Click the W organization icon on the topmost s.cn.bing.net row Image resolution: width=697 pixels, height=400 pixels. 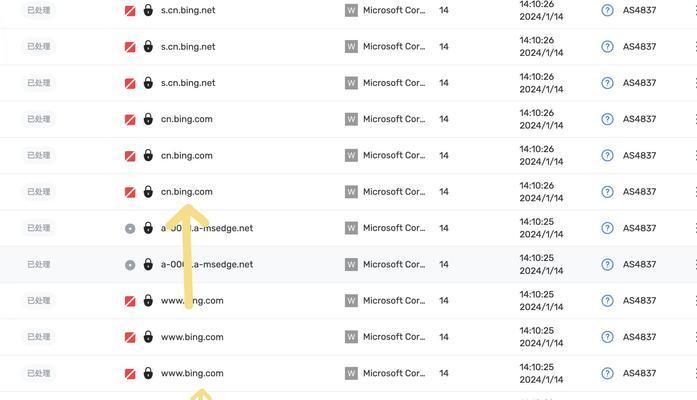[x=351, y=10]
